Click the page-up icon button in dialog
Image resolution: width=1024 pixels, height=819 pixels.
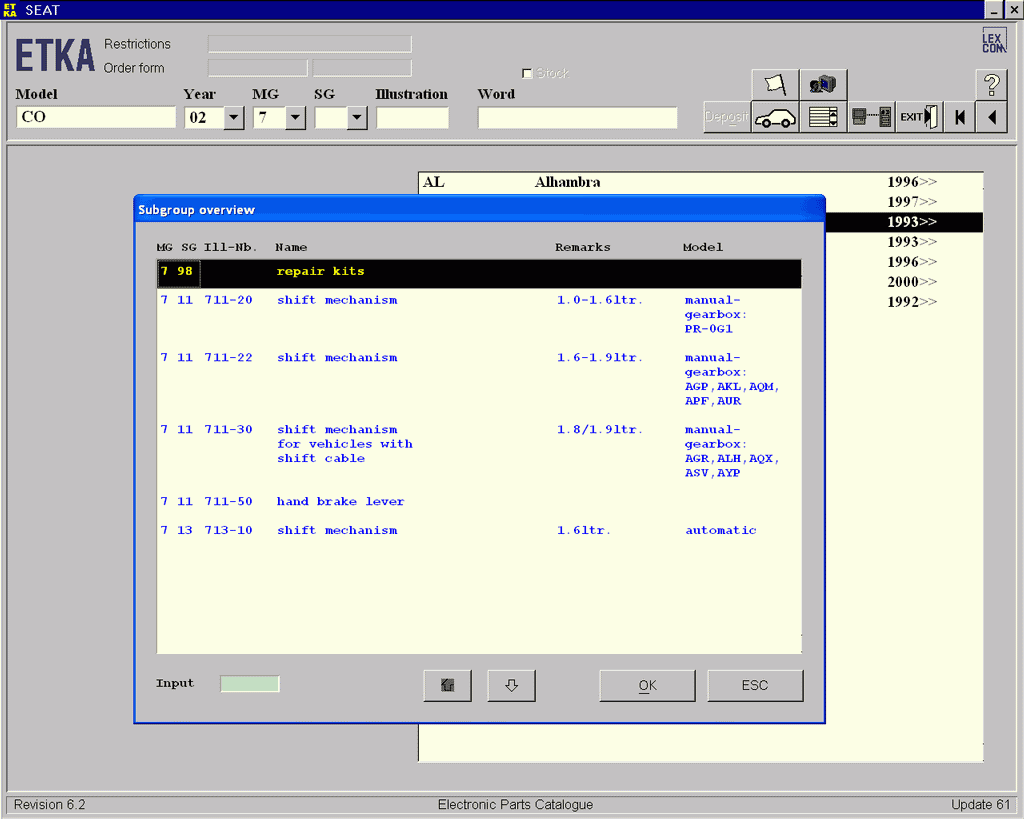click(x=447, y=685)
